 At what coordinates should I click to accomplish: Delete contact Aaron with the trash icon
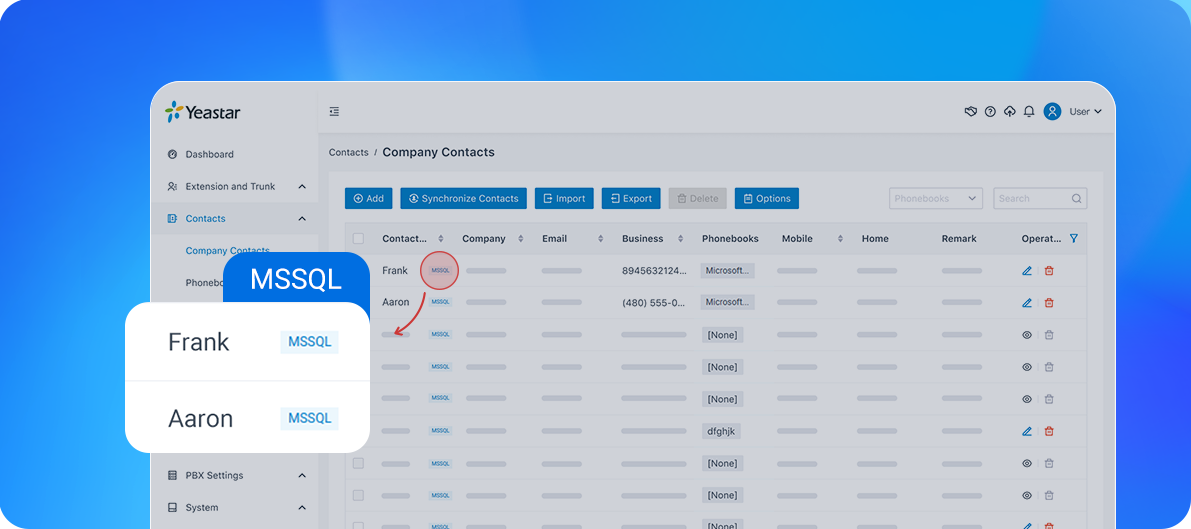(x=1049, y=303)
